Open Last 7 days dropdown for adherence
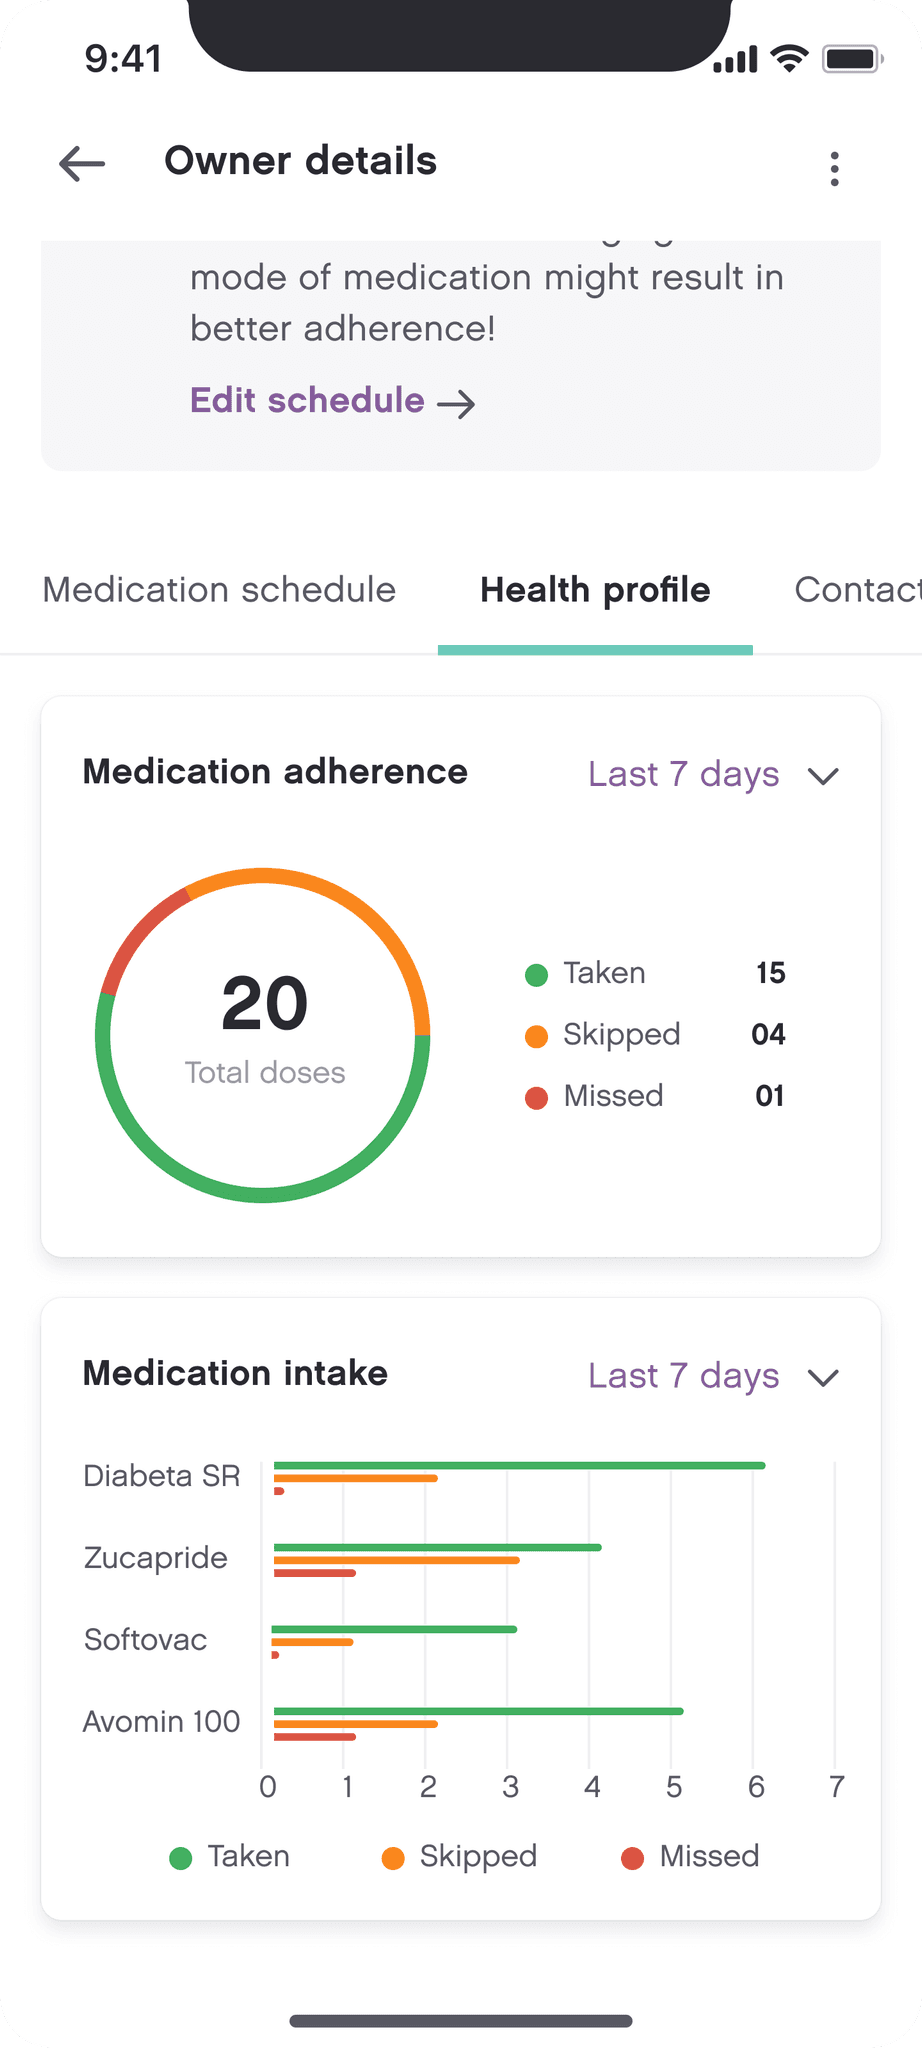Image resolution: width=922 pixels, height=2048 pixels. 683,774
